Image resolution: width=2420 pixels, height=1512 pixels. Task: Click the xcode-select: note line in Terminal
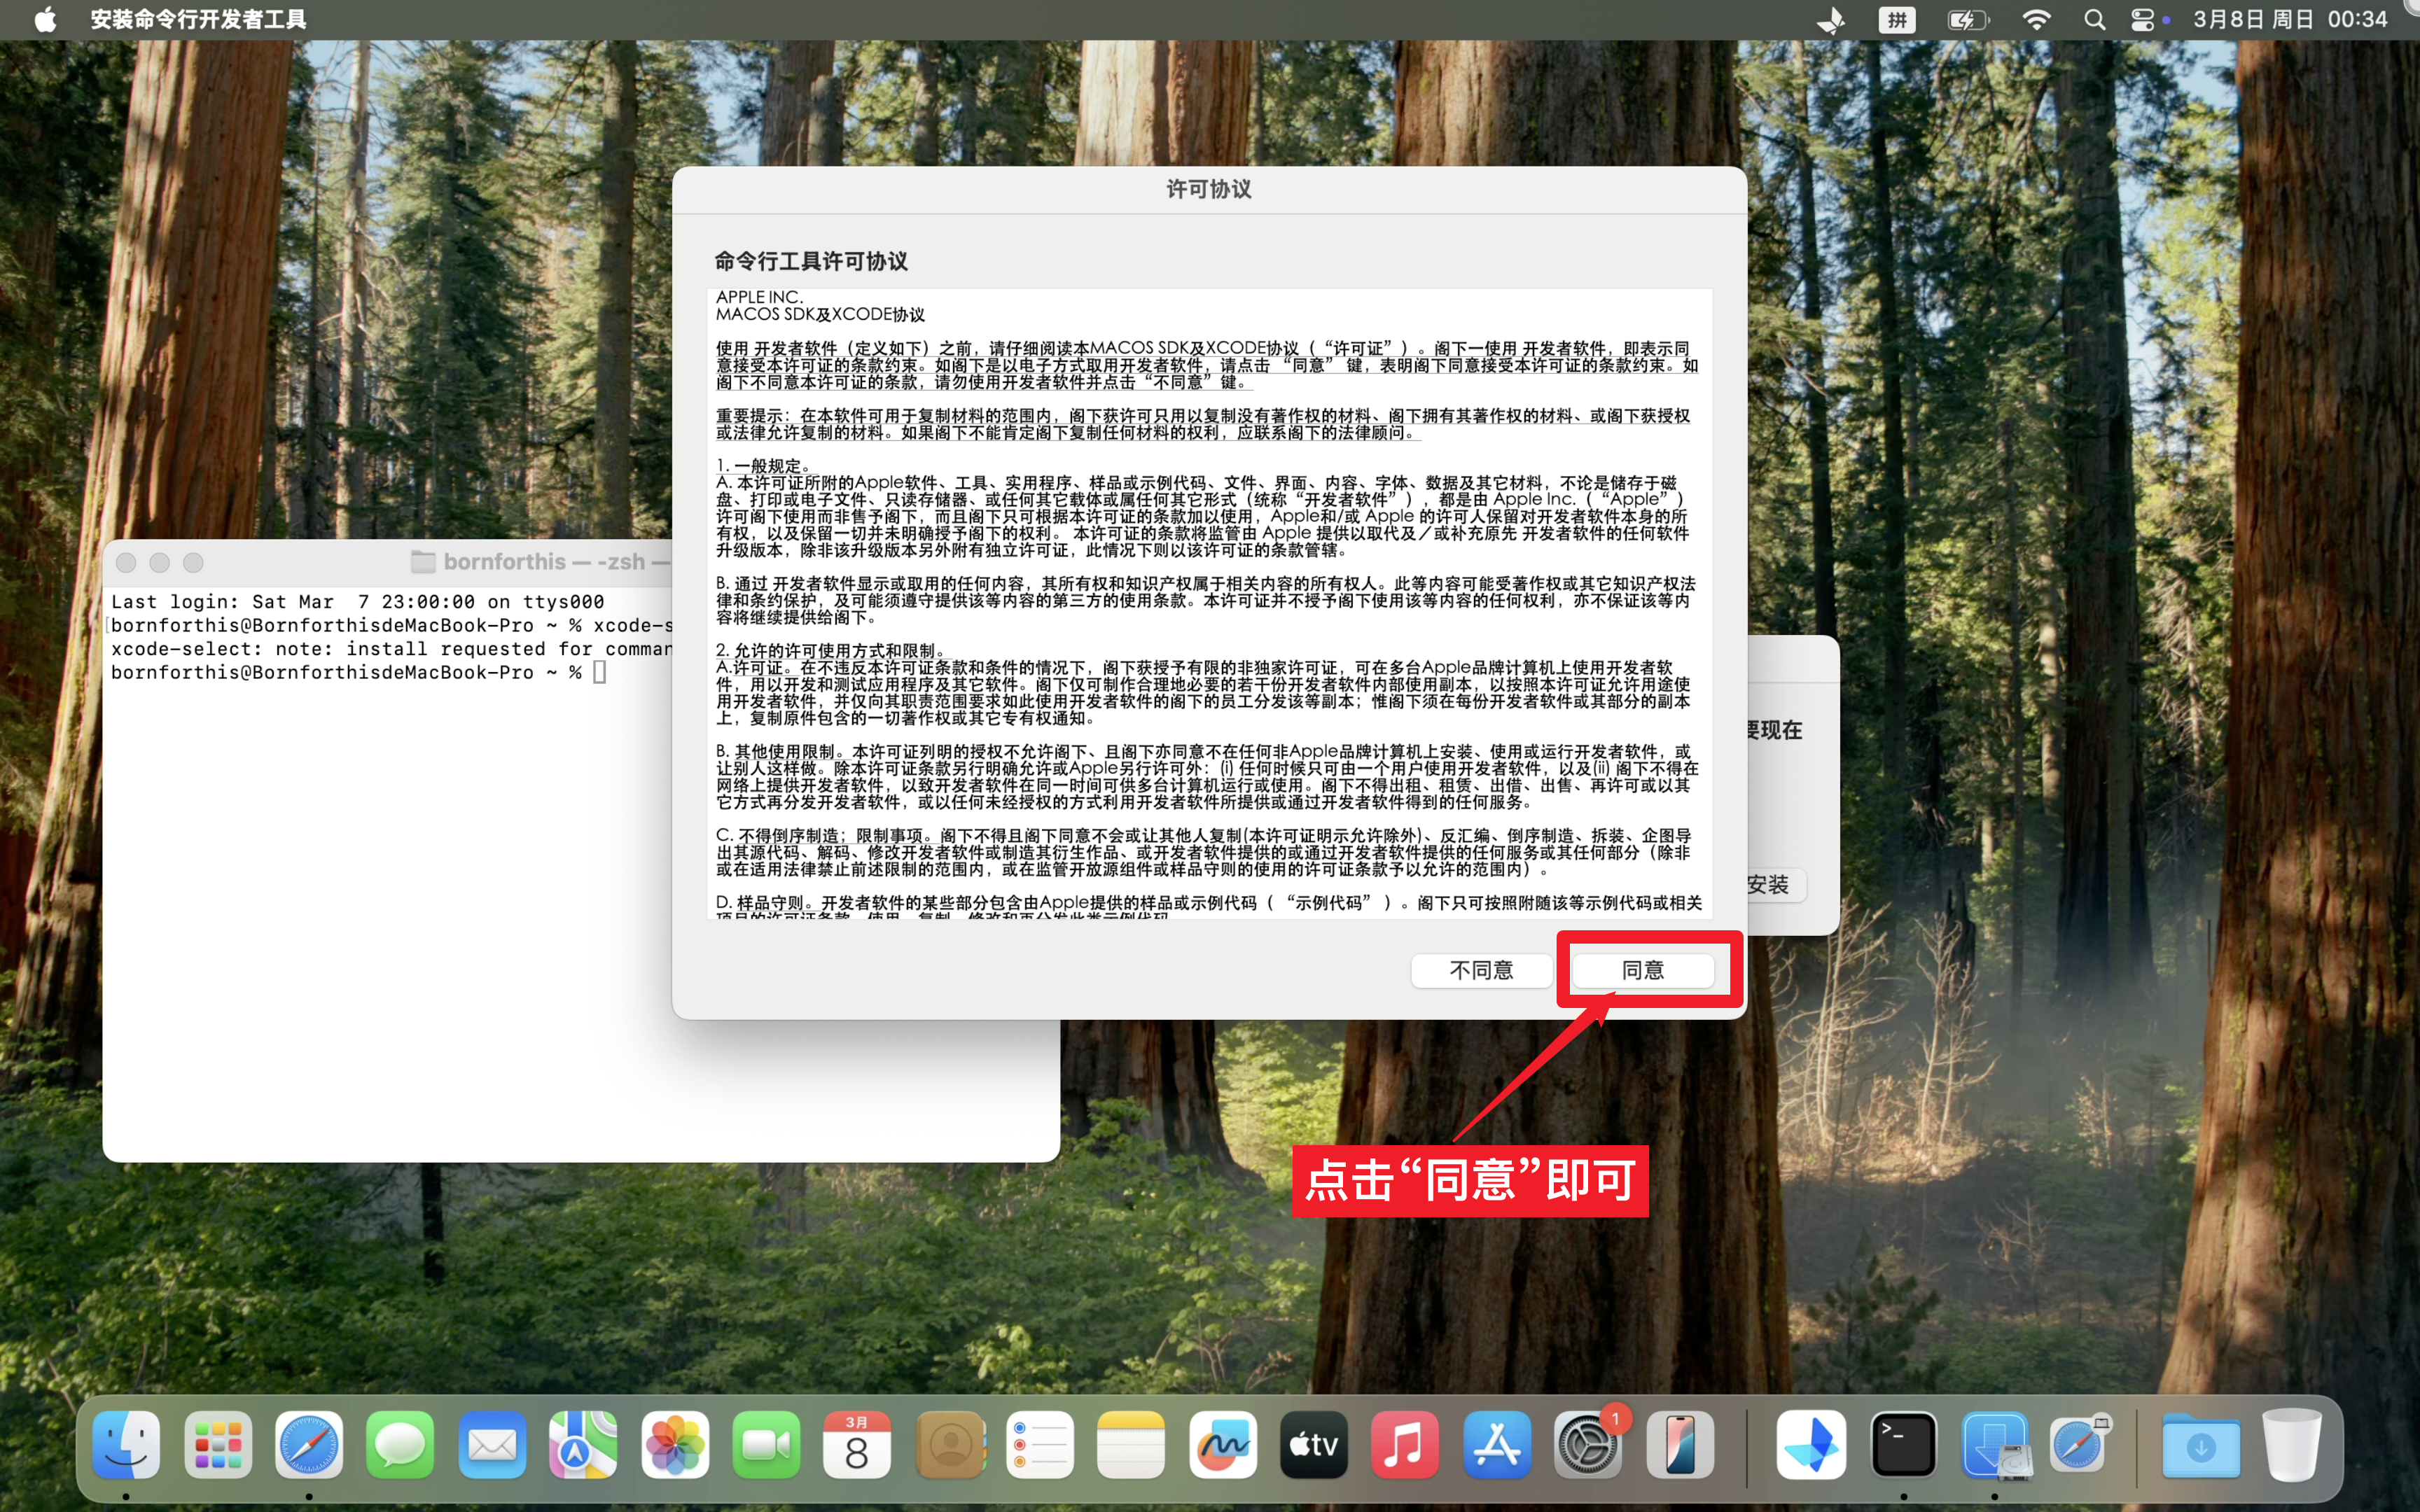point(391,649)
